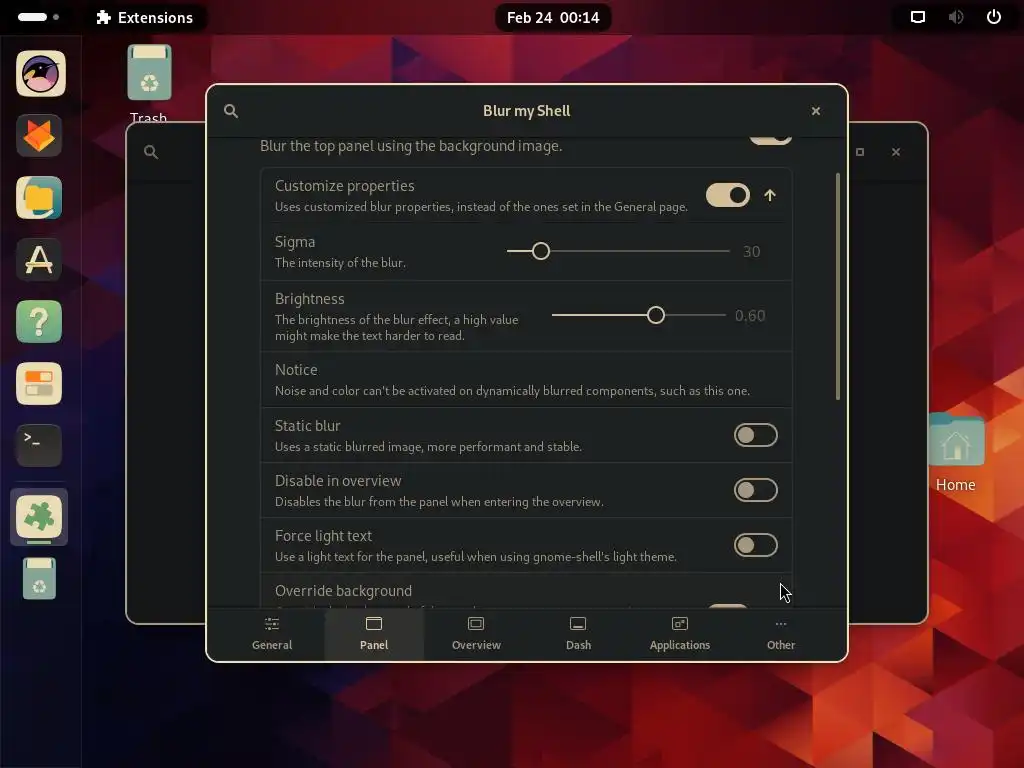This screenshot has width=1024, height=768.
Task: Select the Panel tab
Action: 374,633
